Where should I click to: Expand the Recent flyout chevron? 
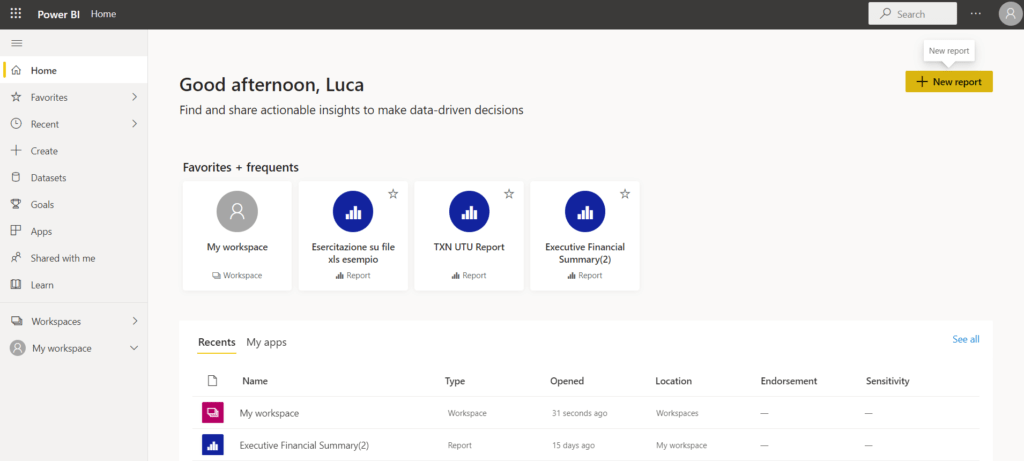point(135,124)
